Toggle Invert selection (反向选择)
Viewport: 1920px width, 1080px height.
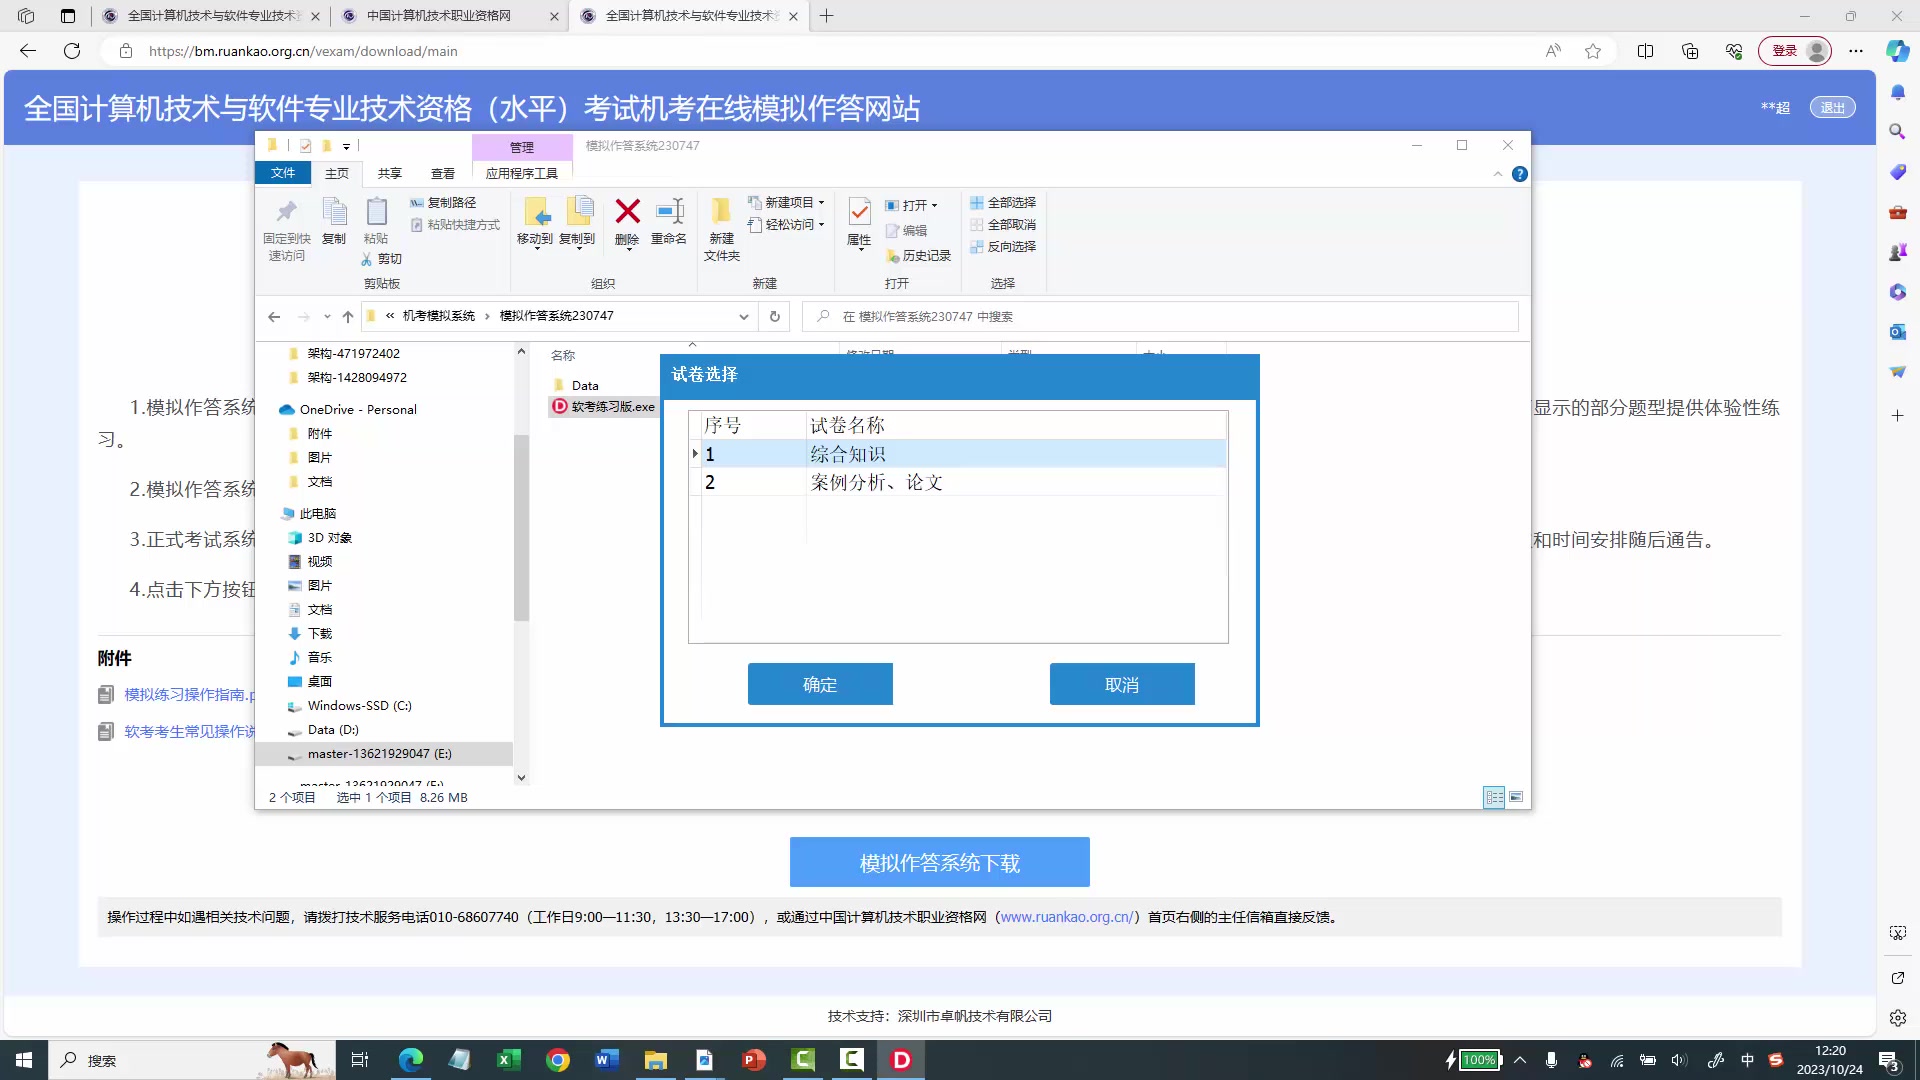tap(1004, 246)
